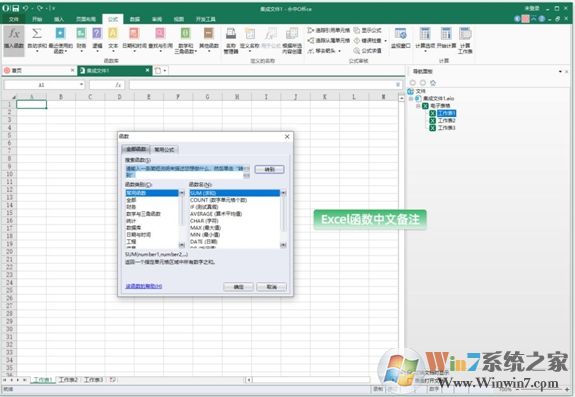Select All Functions tab in function dialog
The image size is (575, 397).
(136, 149)
